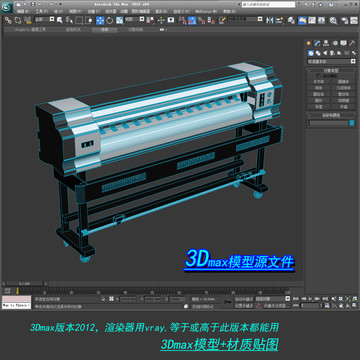This screenshot has height=360, width=360.
Task: Toggle the Angle Snap button
Action: click(192, 20)
